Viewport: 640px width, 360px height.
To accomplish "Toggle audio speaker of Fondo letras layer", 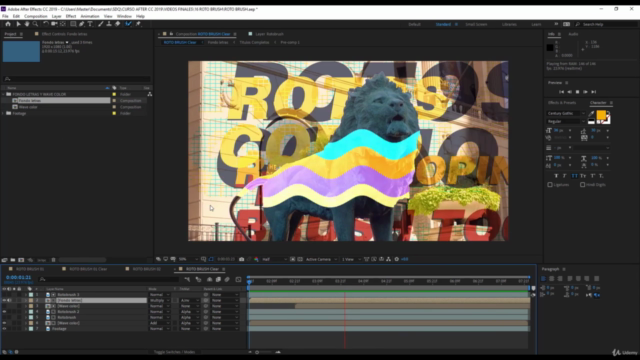I will pyautogui.click(x=9, y=300).
